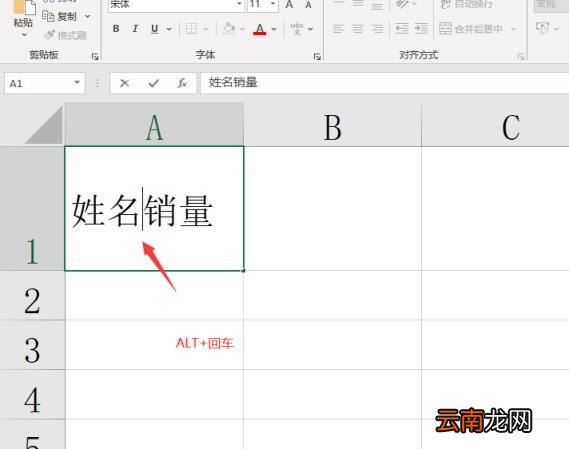Click empty cell A2
Image resolution: width=569 pixels, height=449 pixels.
click(x=154, y=295)
